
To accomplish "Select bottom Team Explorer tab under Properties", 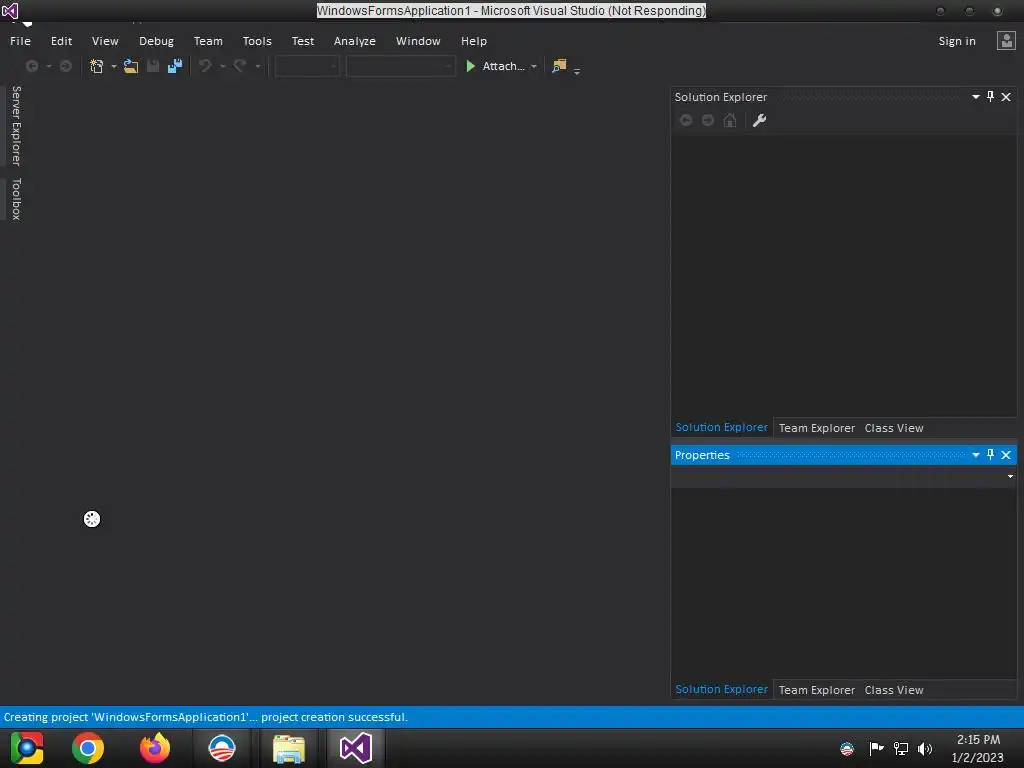I will [816, 690].
